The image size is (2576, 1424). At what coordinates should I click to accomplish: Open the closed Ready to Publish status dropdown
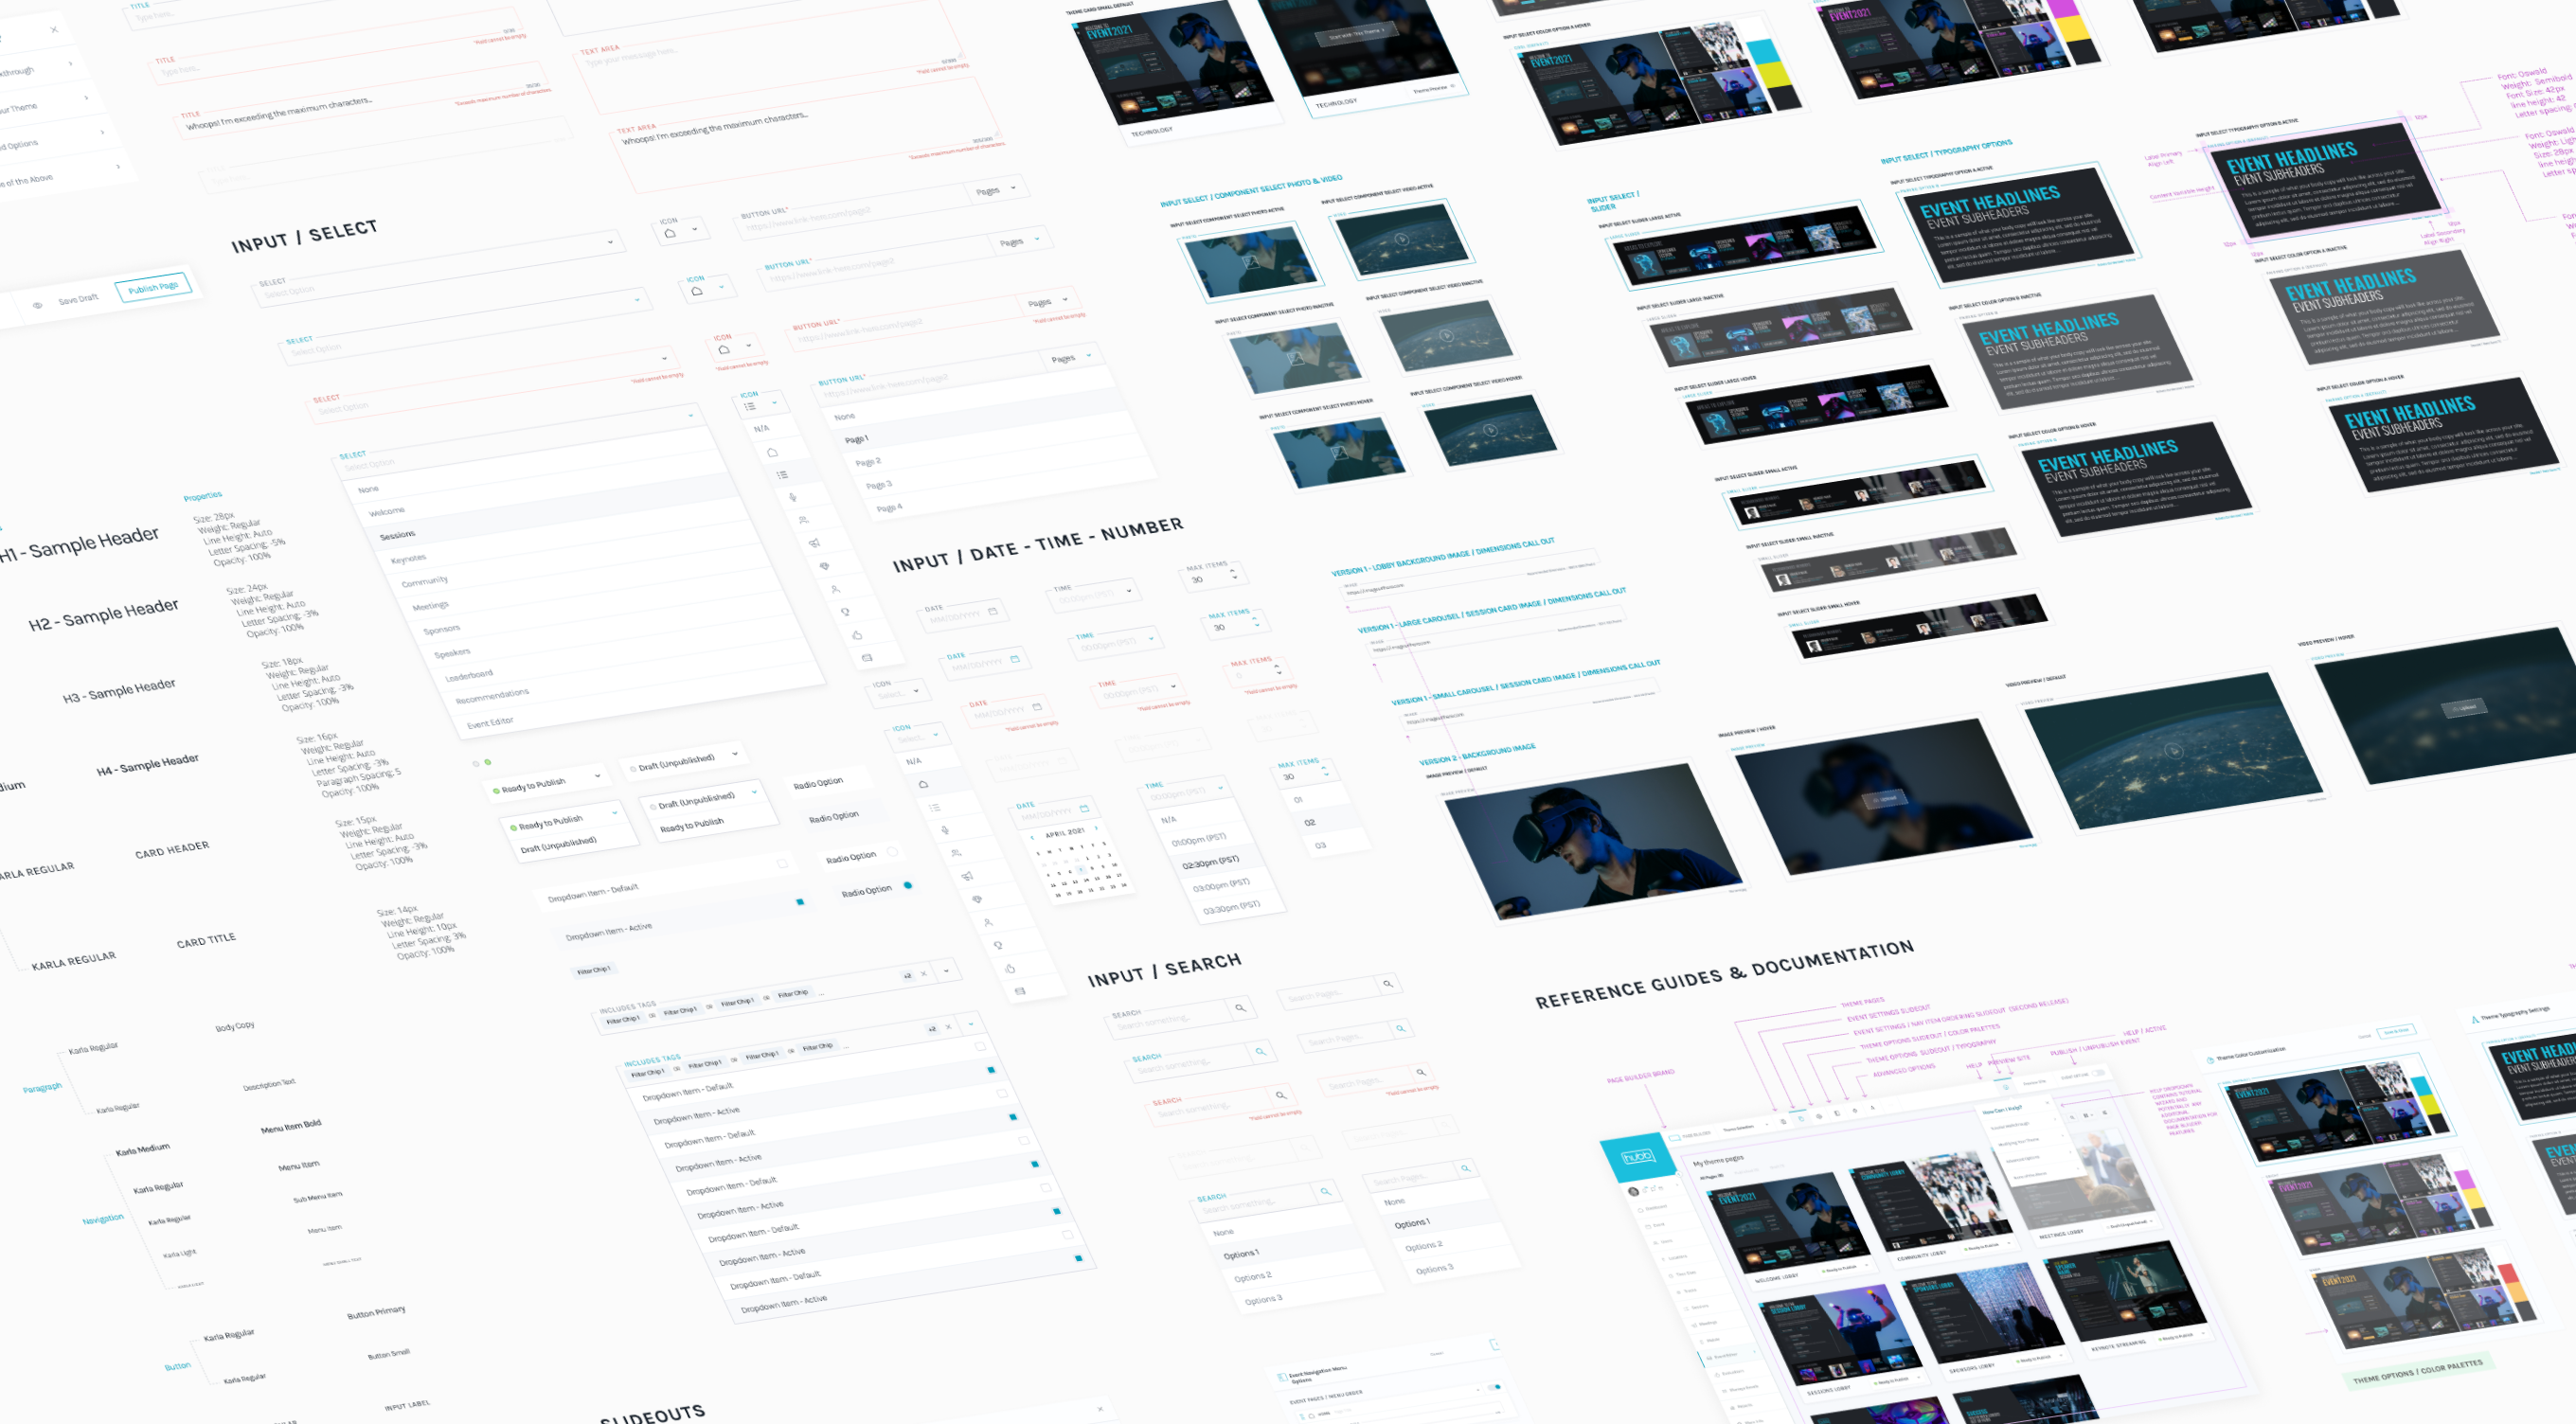(x=548, y=782)
